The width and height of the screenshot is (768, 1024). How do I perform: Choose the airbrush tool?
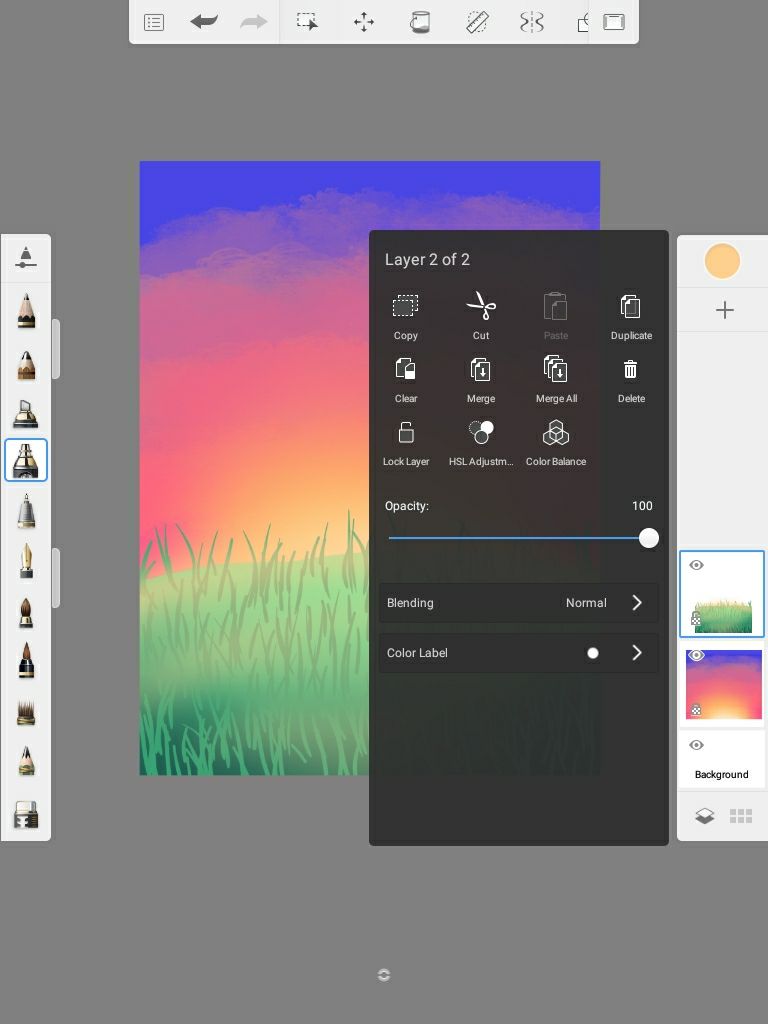(x=26, y=510)
